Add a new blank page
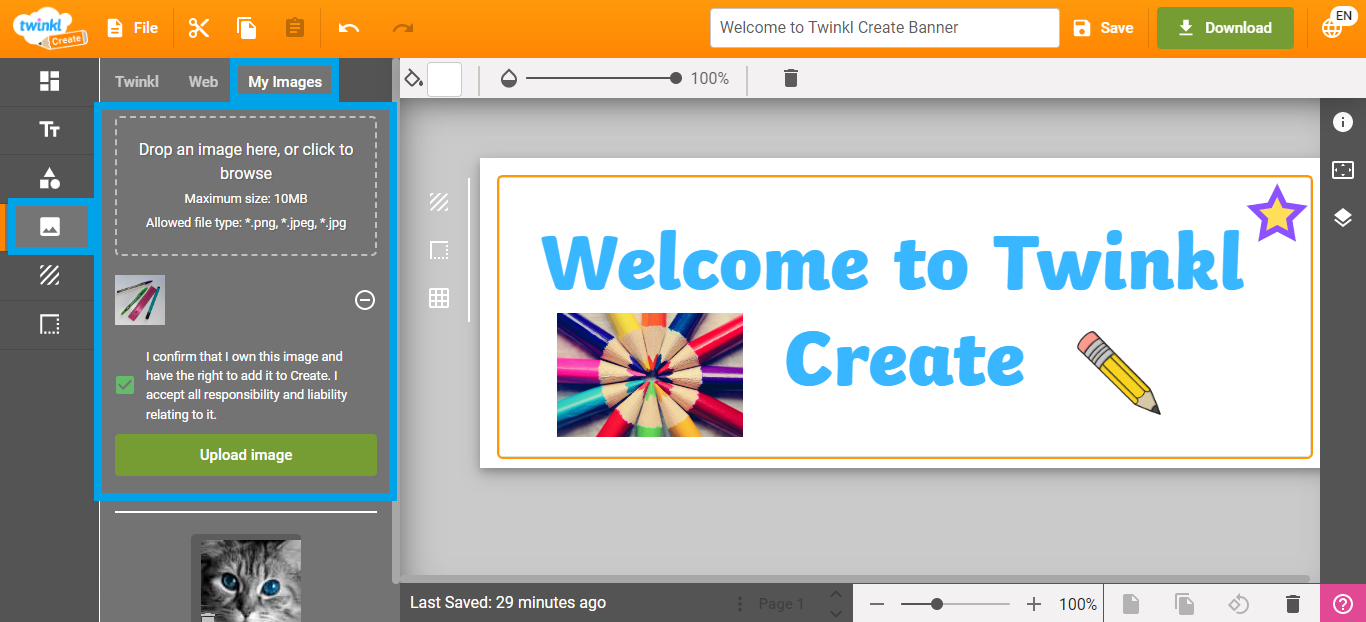This screenshot has height=622, width=1366. (1130, 604)
